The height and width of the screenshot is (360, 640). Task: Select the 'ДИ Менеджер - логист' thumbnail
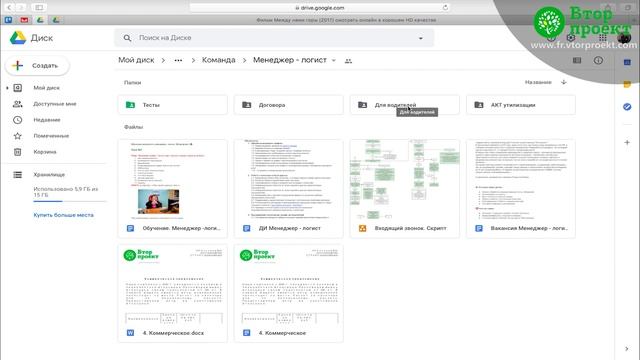(289, 180)
